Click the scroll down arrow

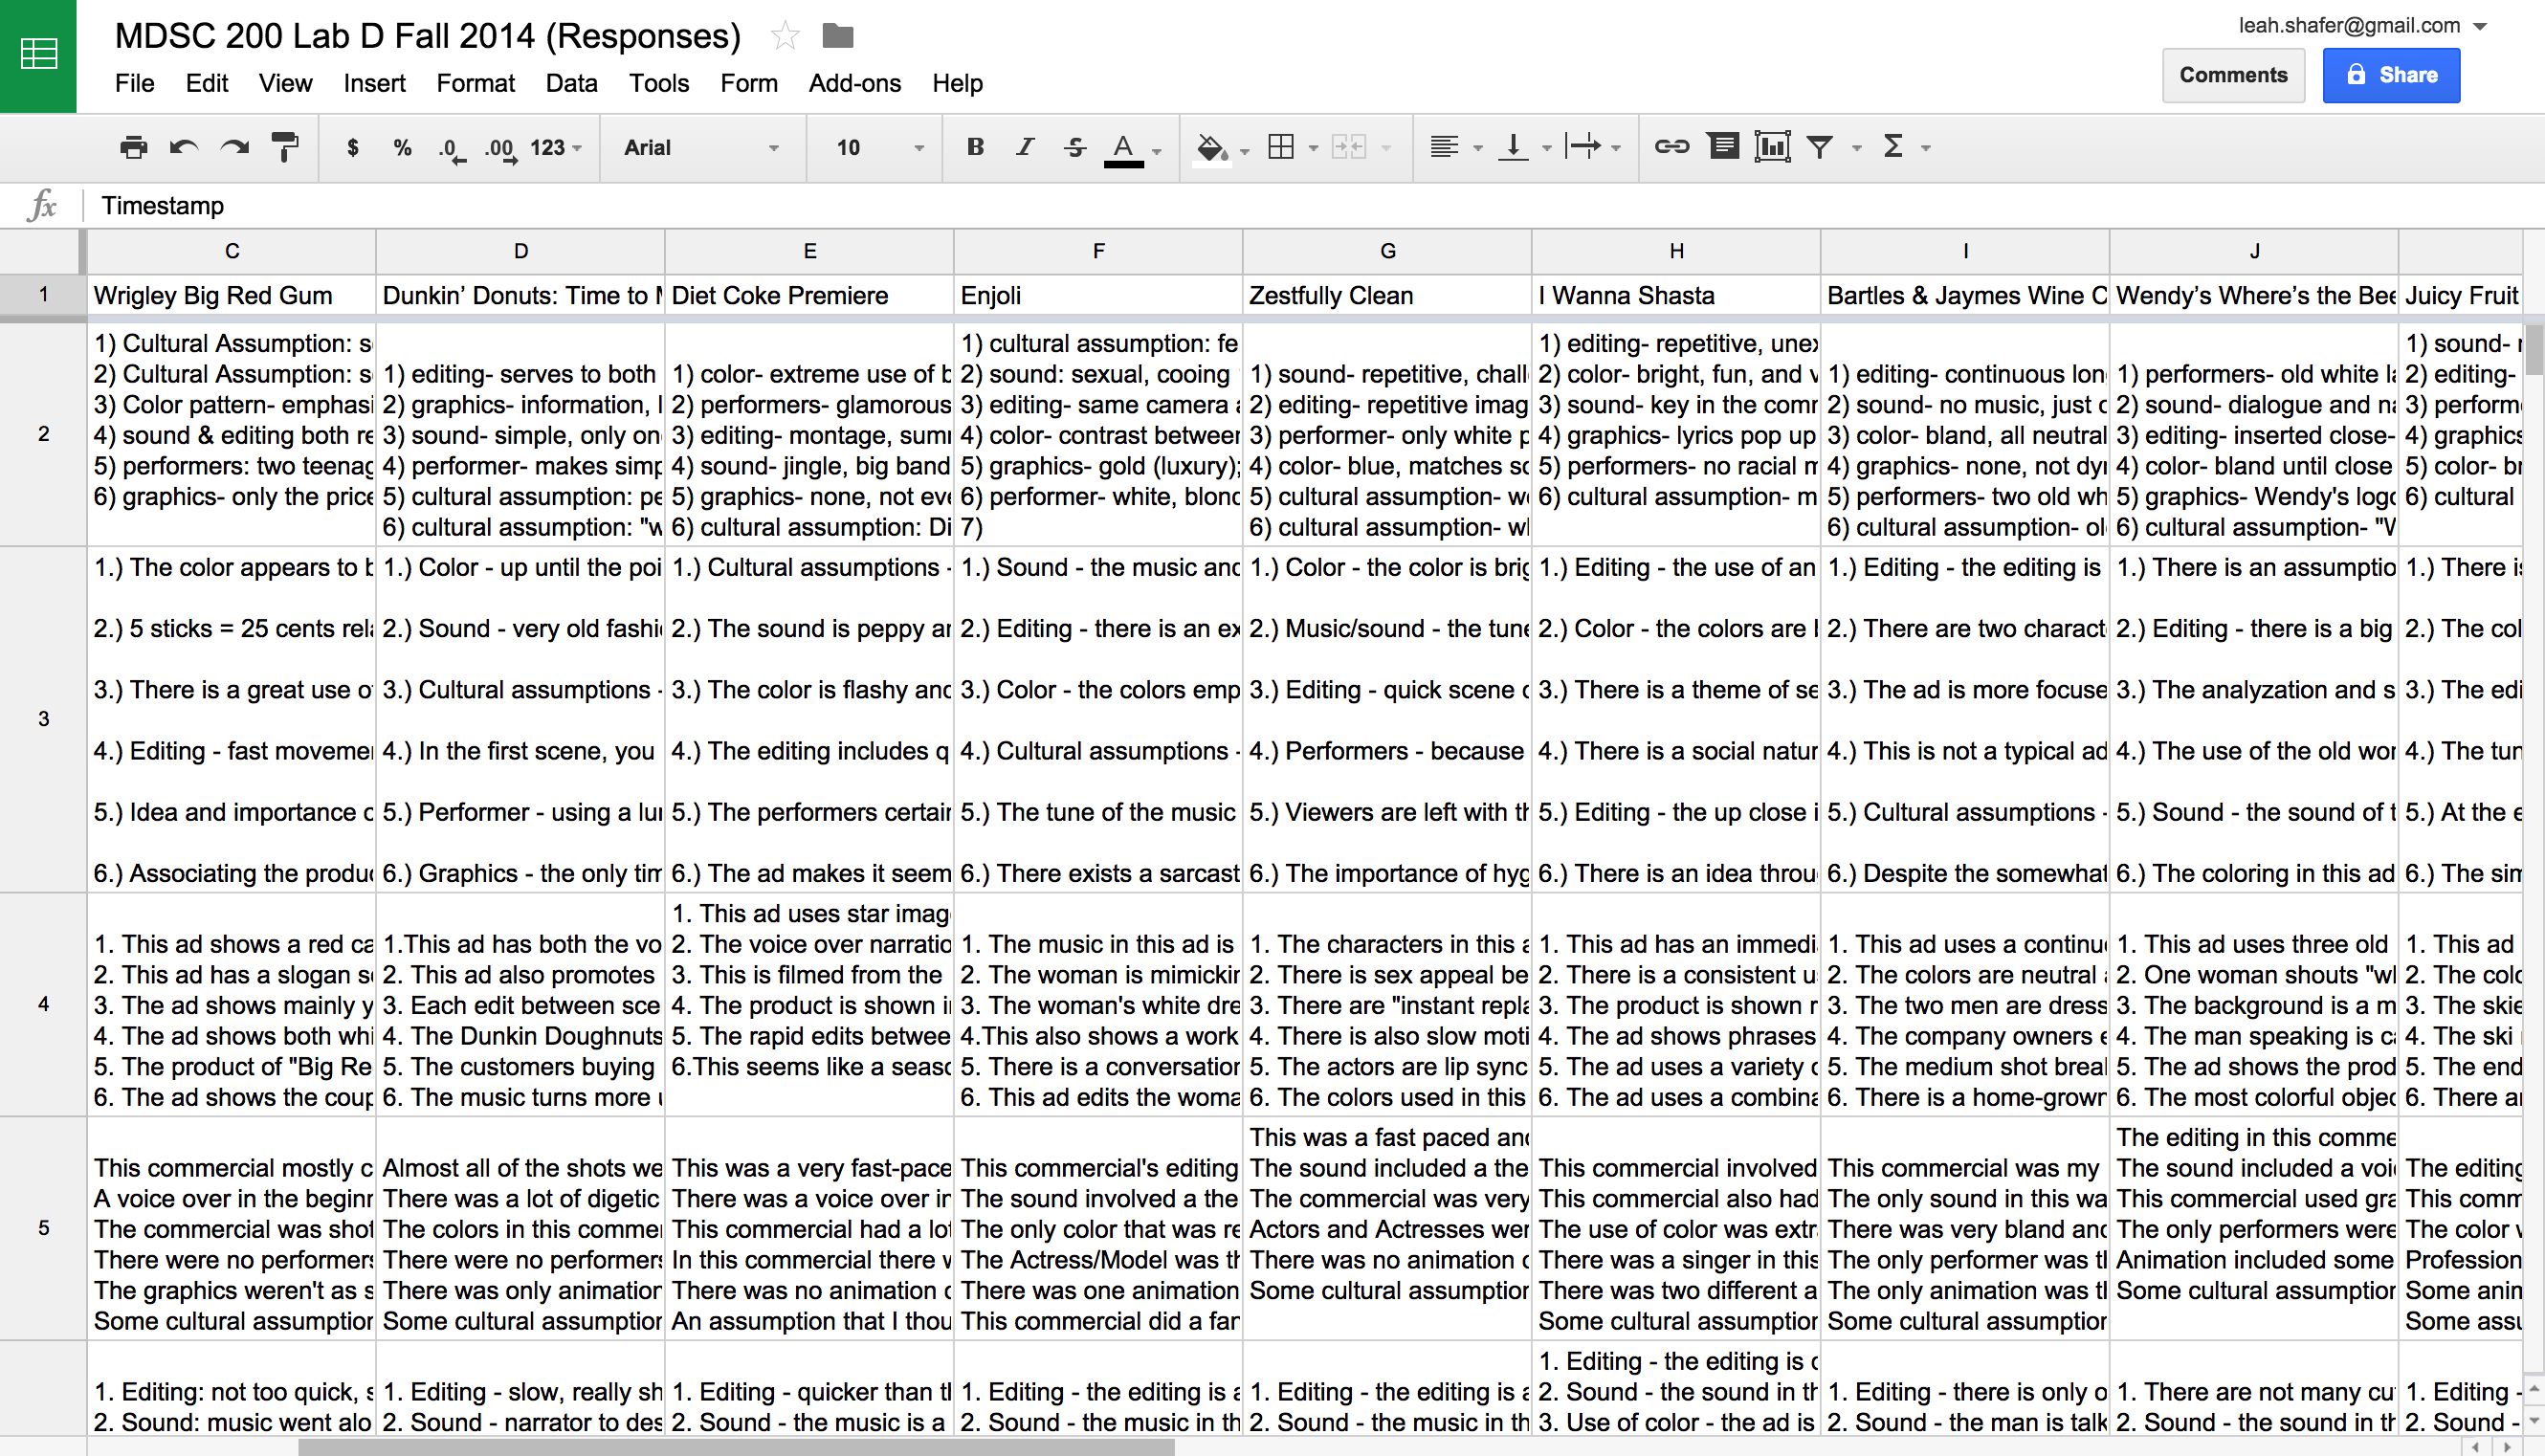click(x=2534, y=1419)
